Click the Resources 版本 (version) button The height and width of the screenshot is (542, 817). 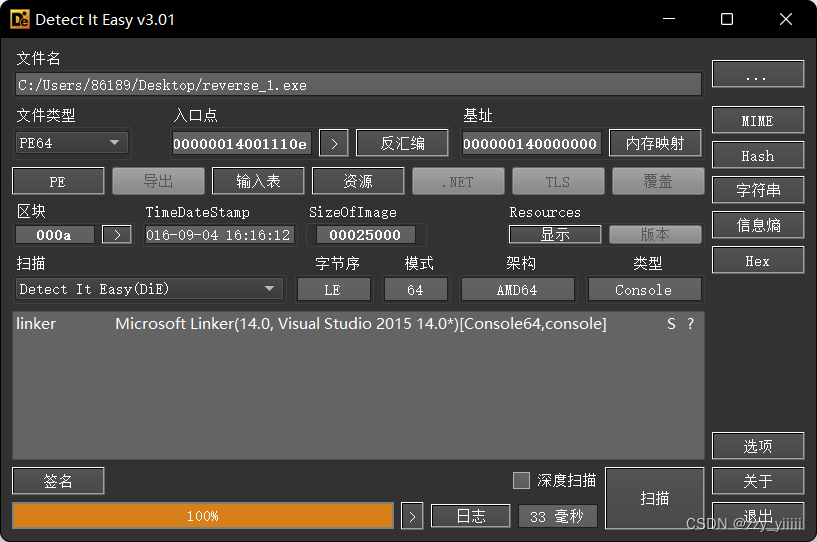point(655,234)
